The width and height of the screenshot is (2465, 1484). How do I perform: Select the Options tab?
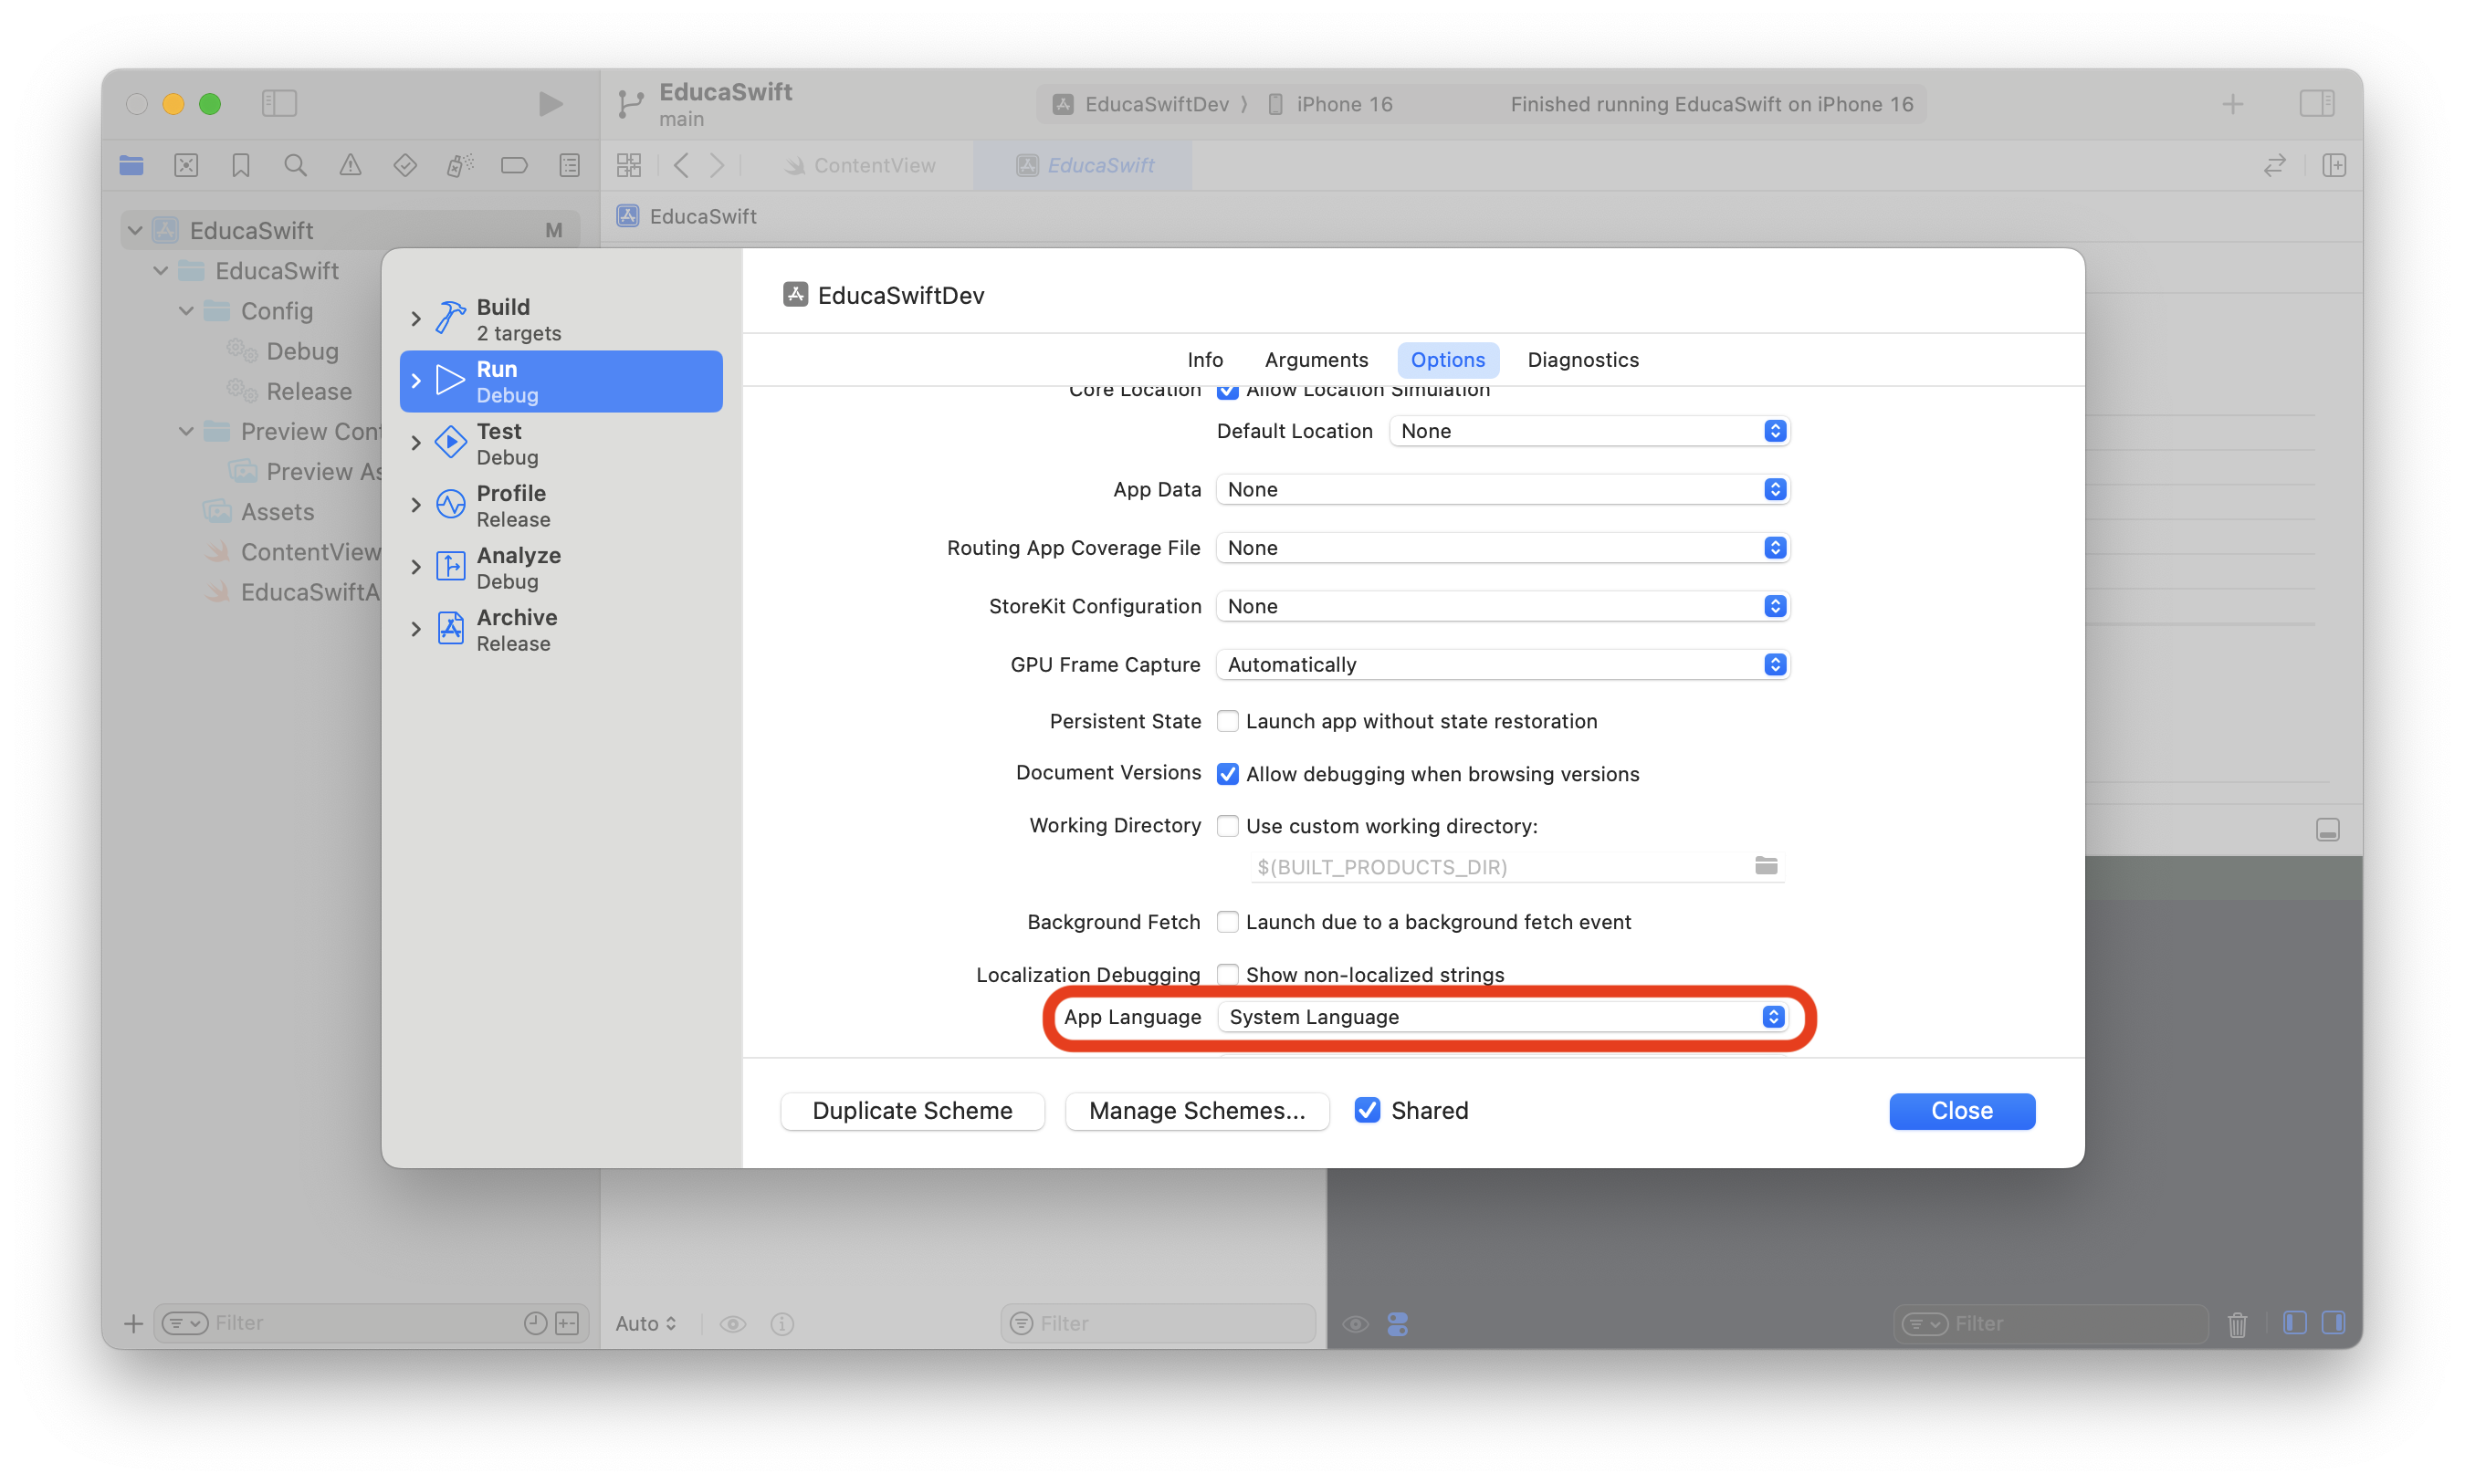1447,360
